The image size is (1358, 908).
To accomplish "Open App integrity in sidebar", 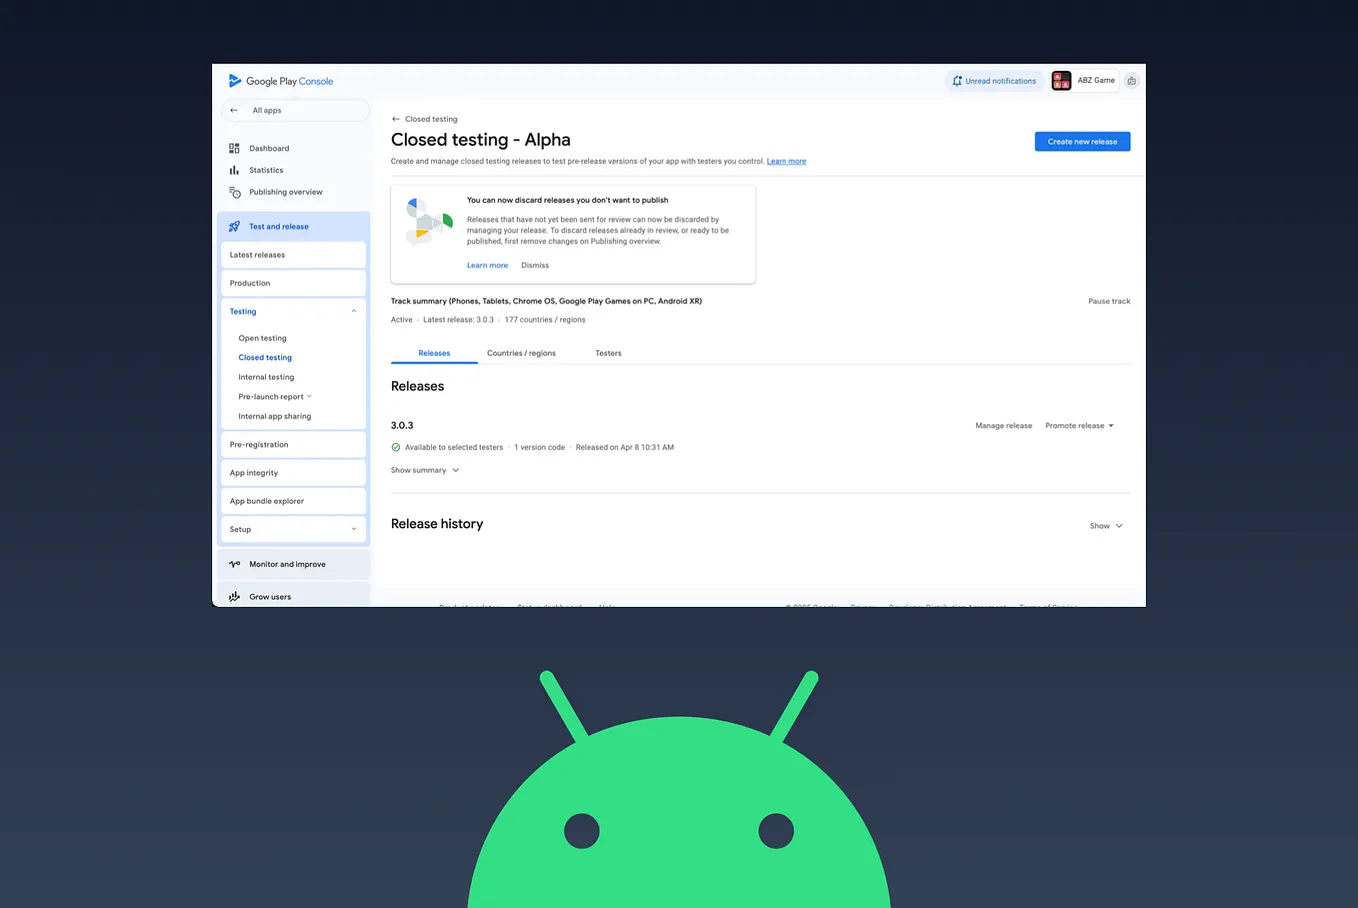I will [x=293, y=473].
